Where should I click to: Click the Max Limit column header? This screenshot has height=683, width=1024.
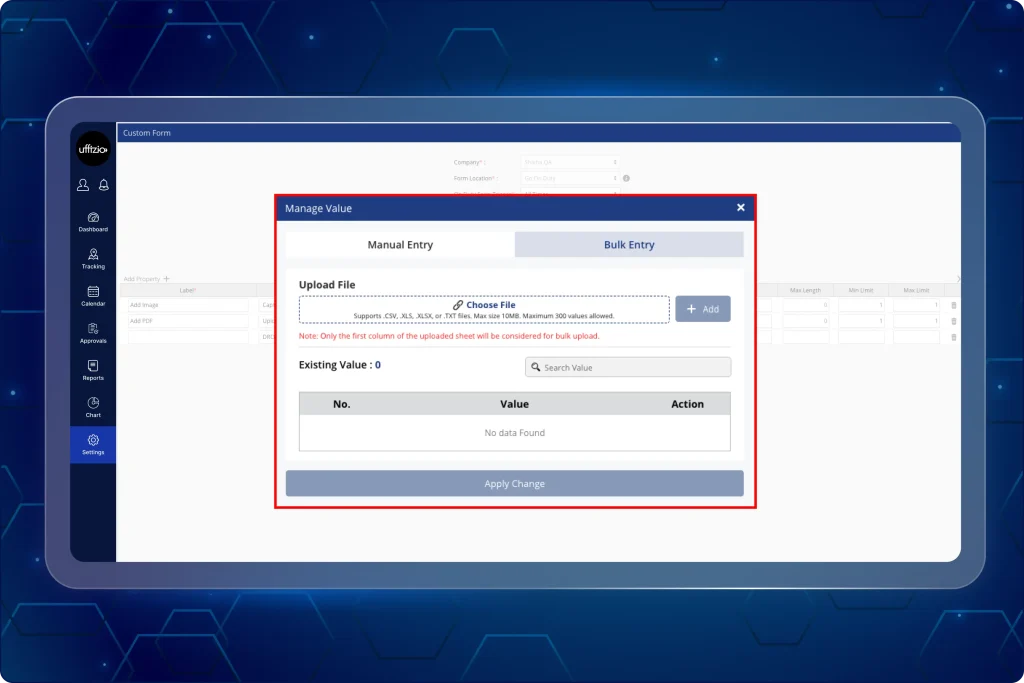(916, 291)
